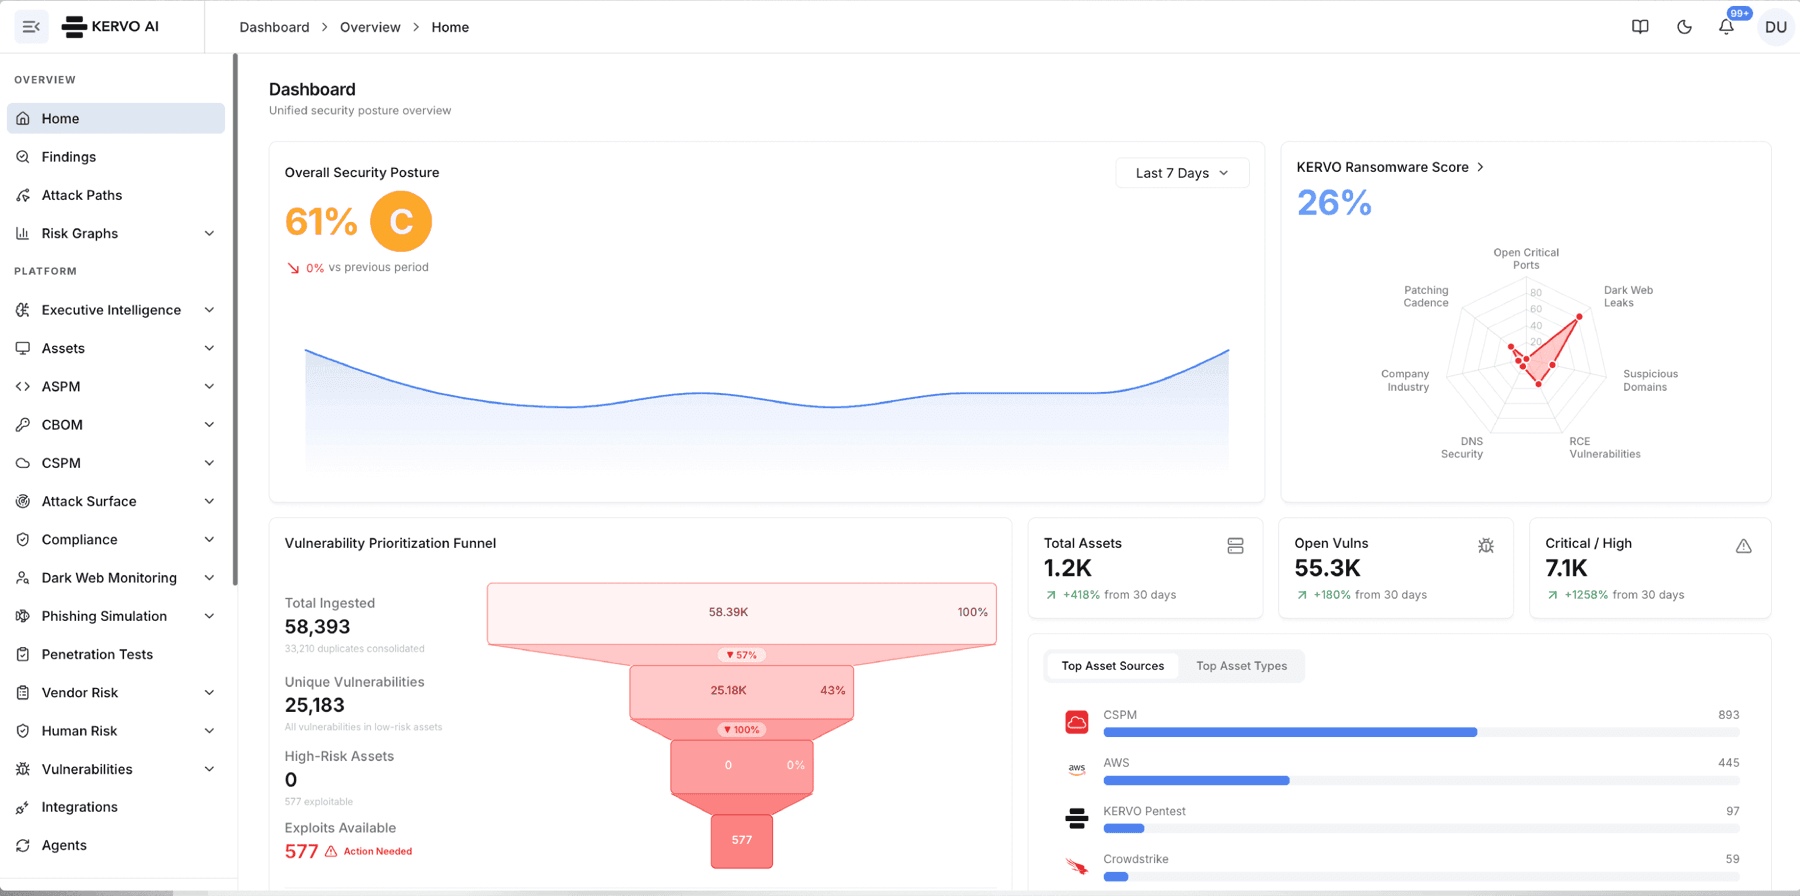Click the AWS asset source progress bar
The height and width of the screenshot is (896, 1800).
pos(1421,780)
